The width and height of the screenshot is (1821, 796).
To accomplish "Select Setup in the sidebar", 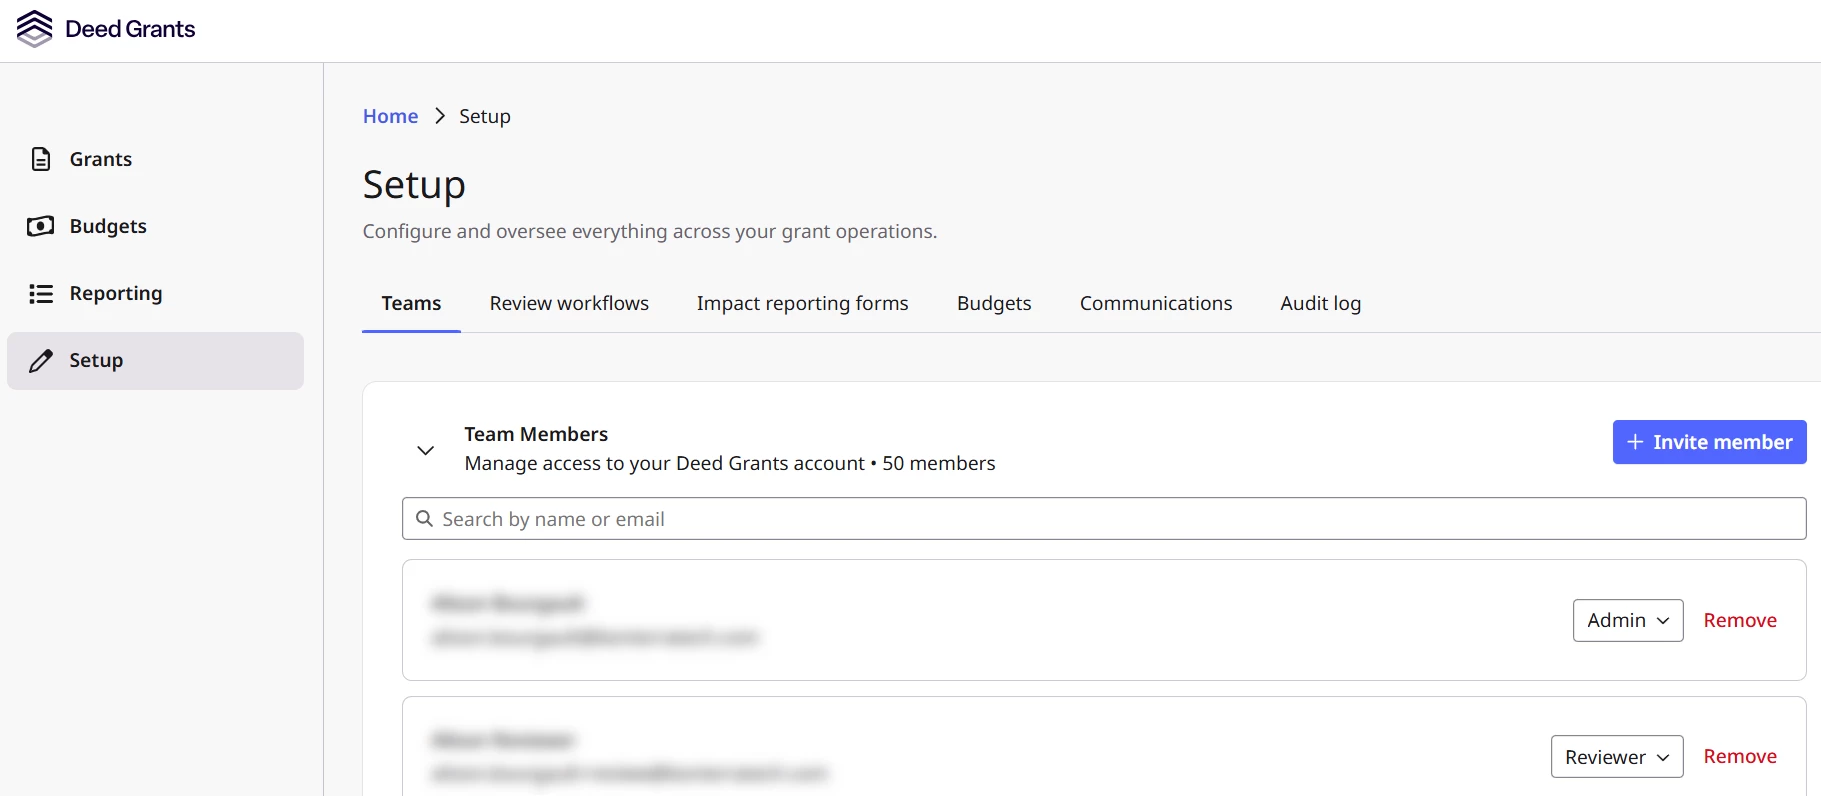I will pos(155,361).
